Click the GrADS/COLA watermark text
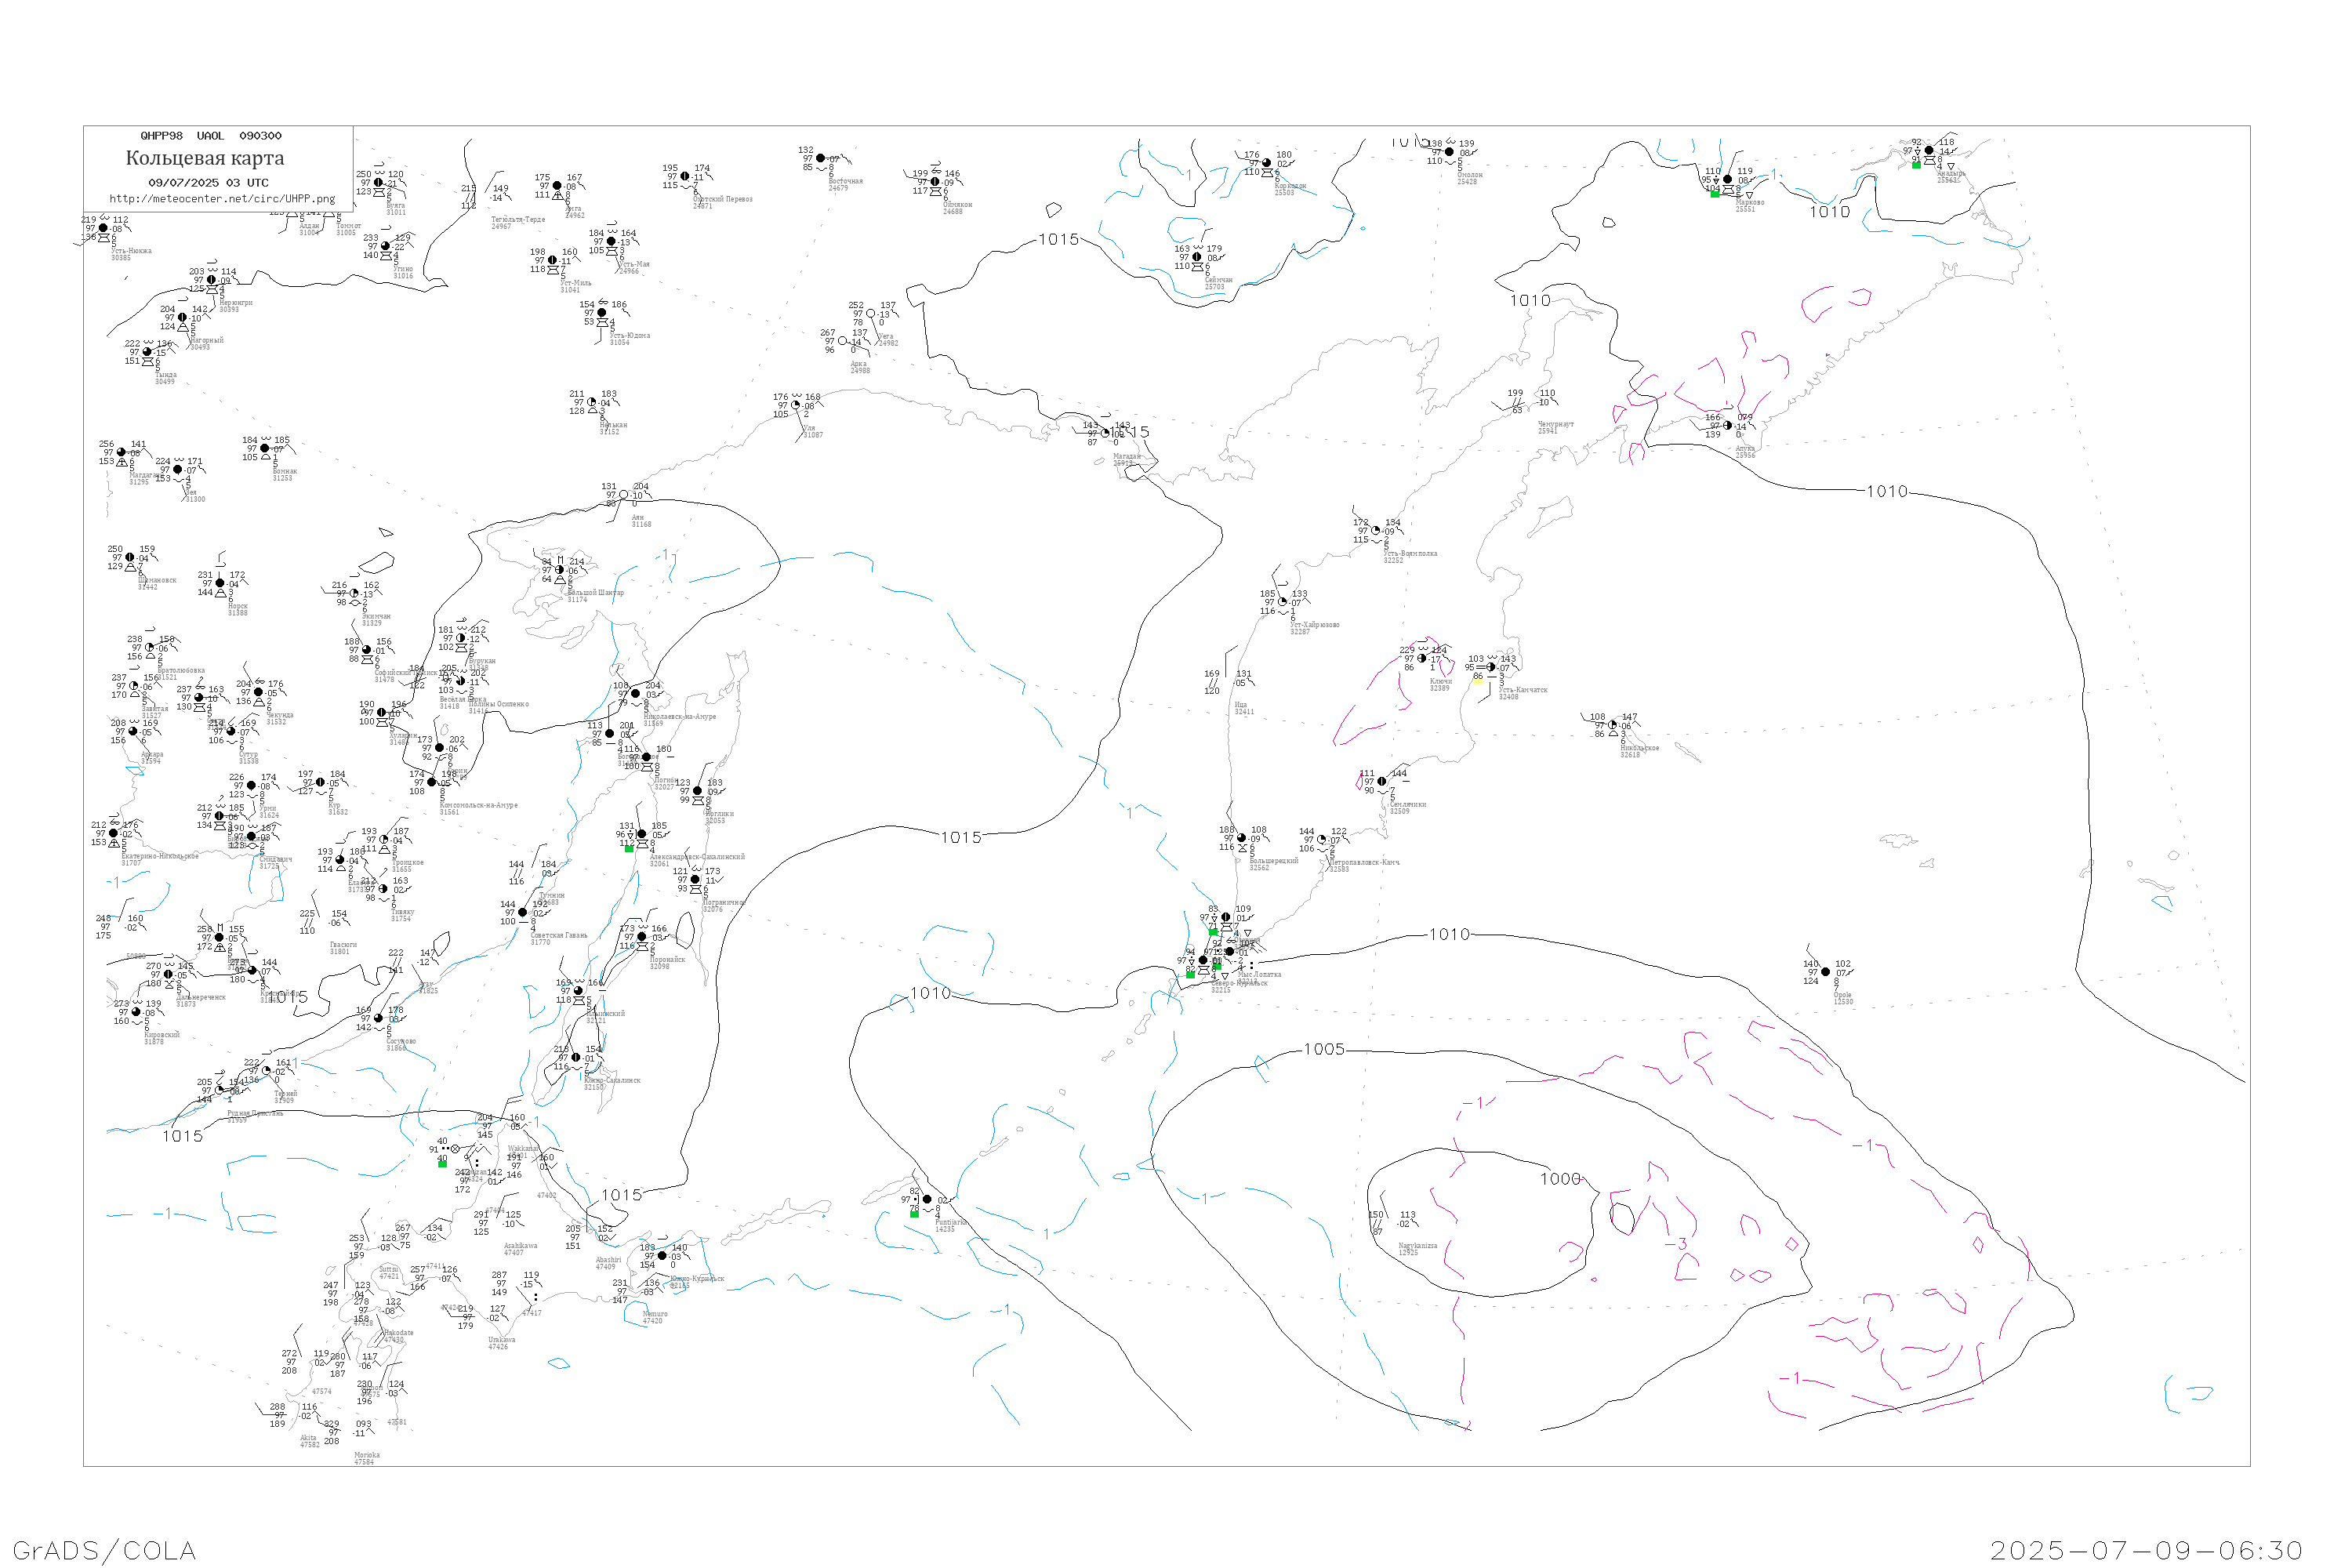2352x1568 pixels. 104,1551
